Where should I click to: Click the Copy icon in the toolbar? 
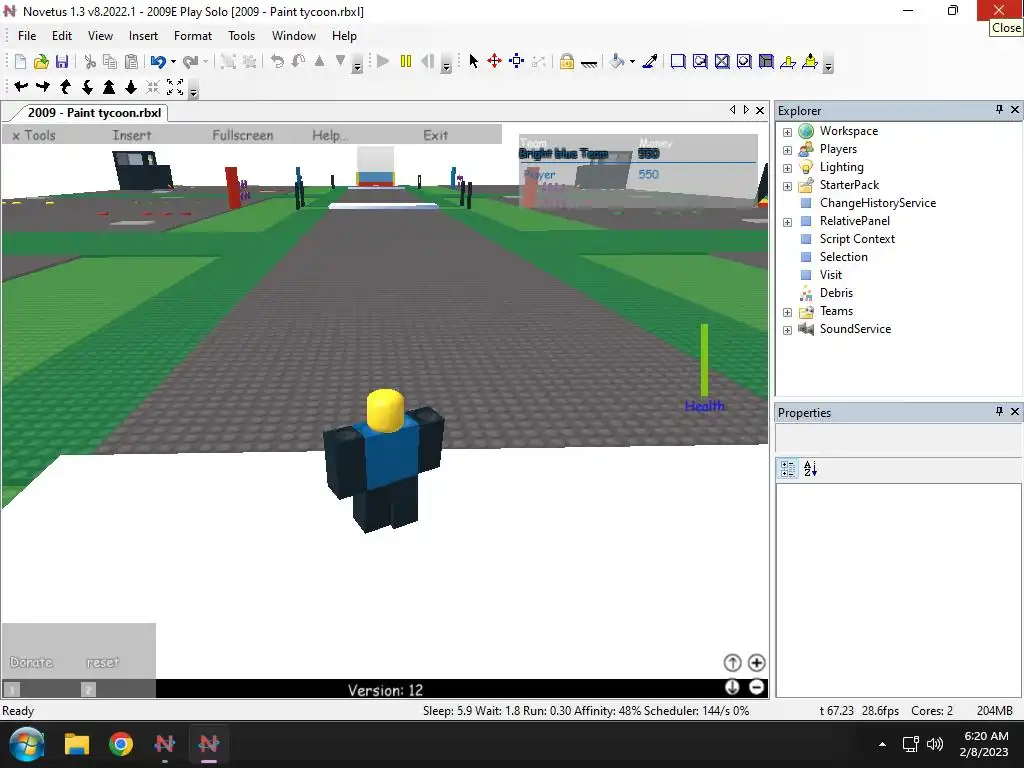[x=110, y=61]
